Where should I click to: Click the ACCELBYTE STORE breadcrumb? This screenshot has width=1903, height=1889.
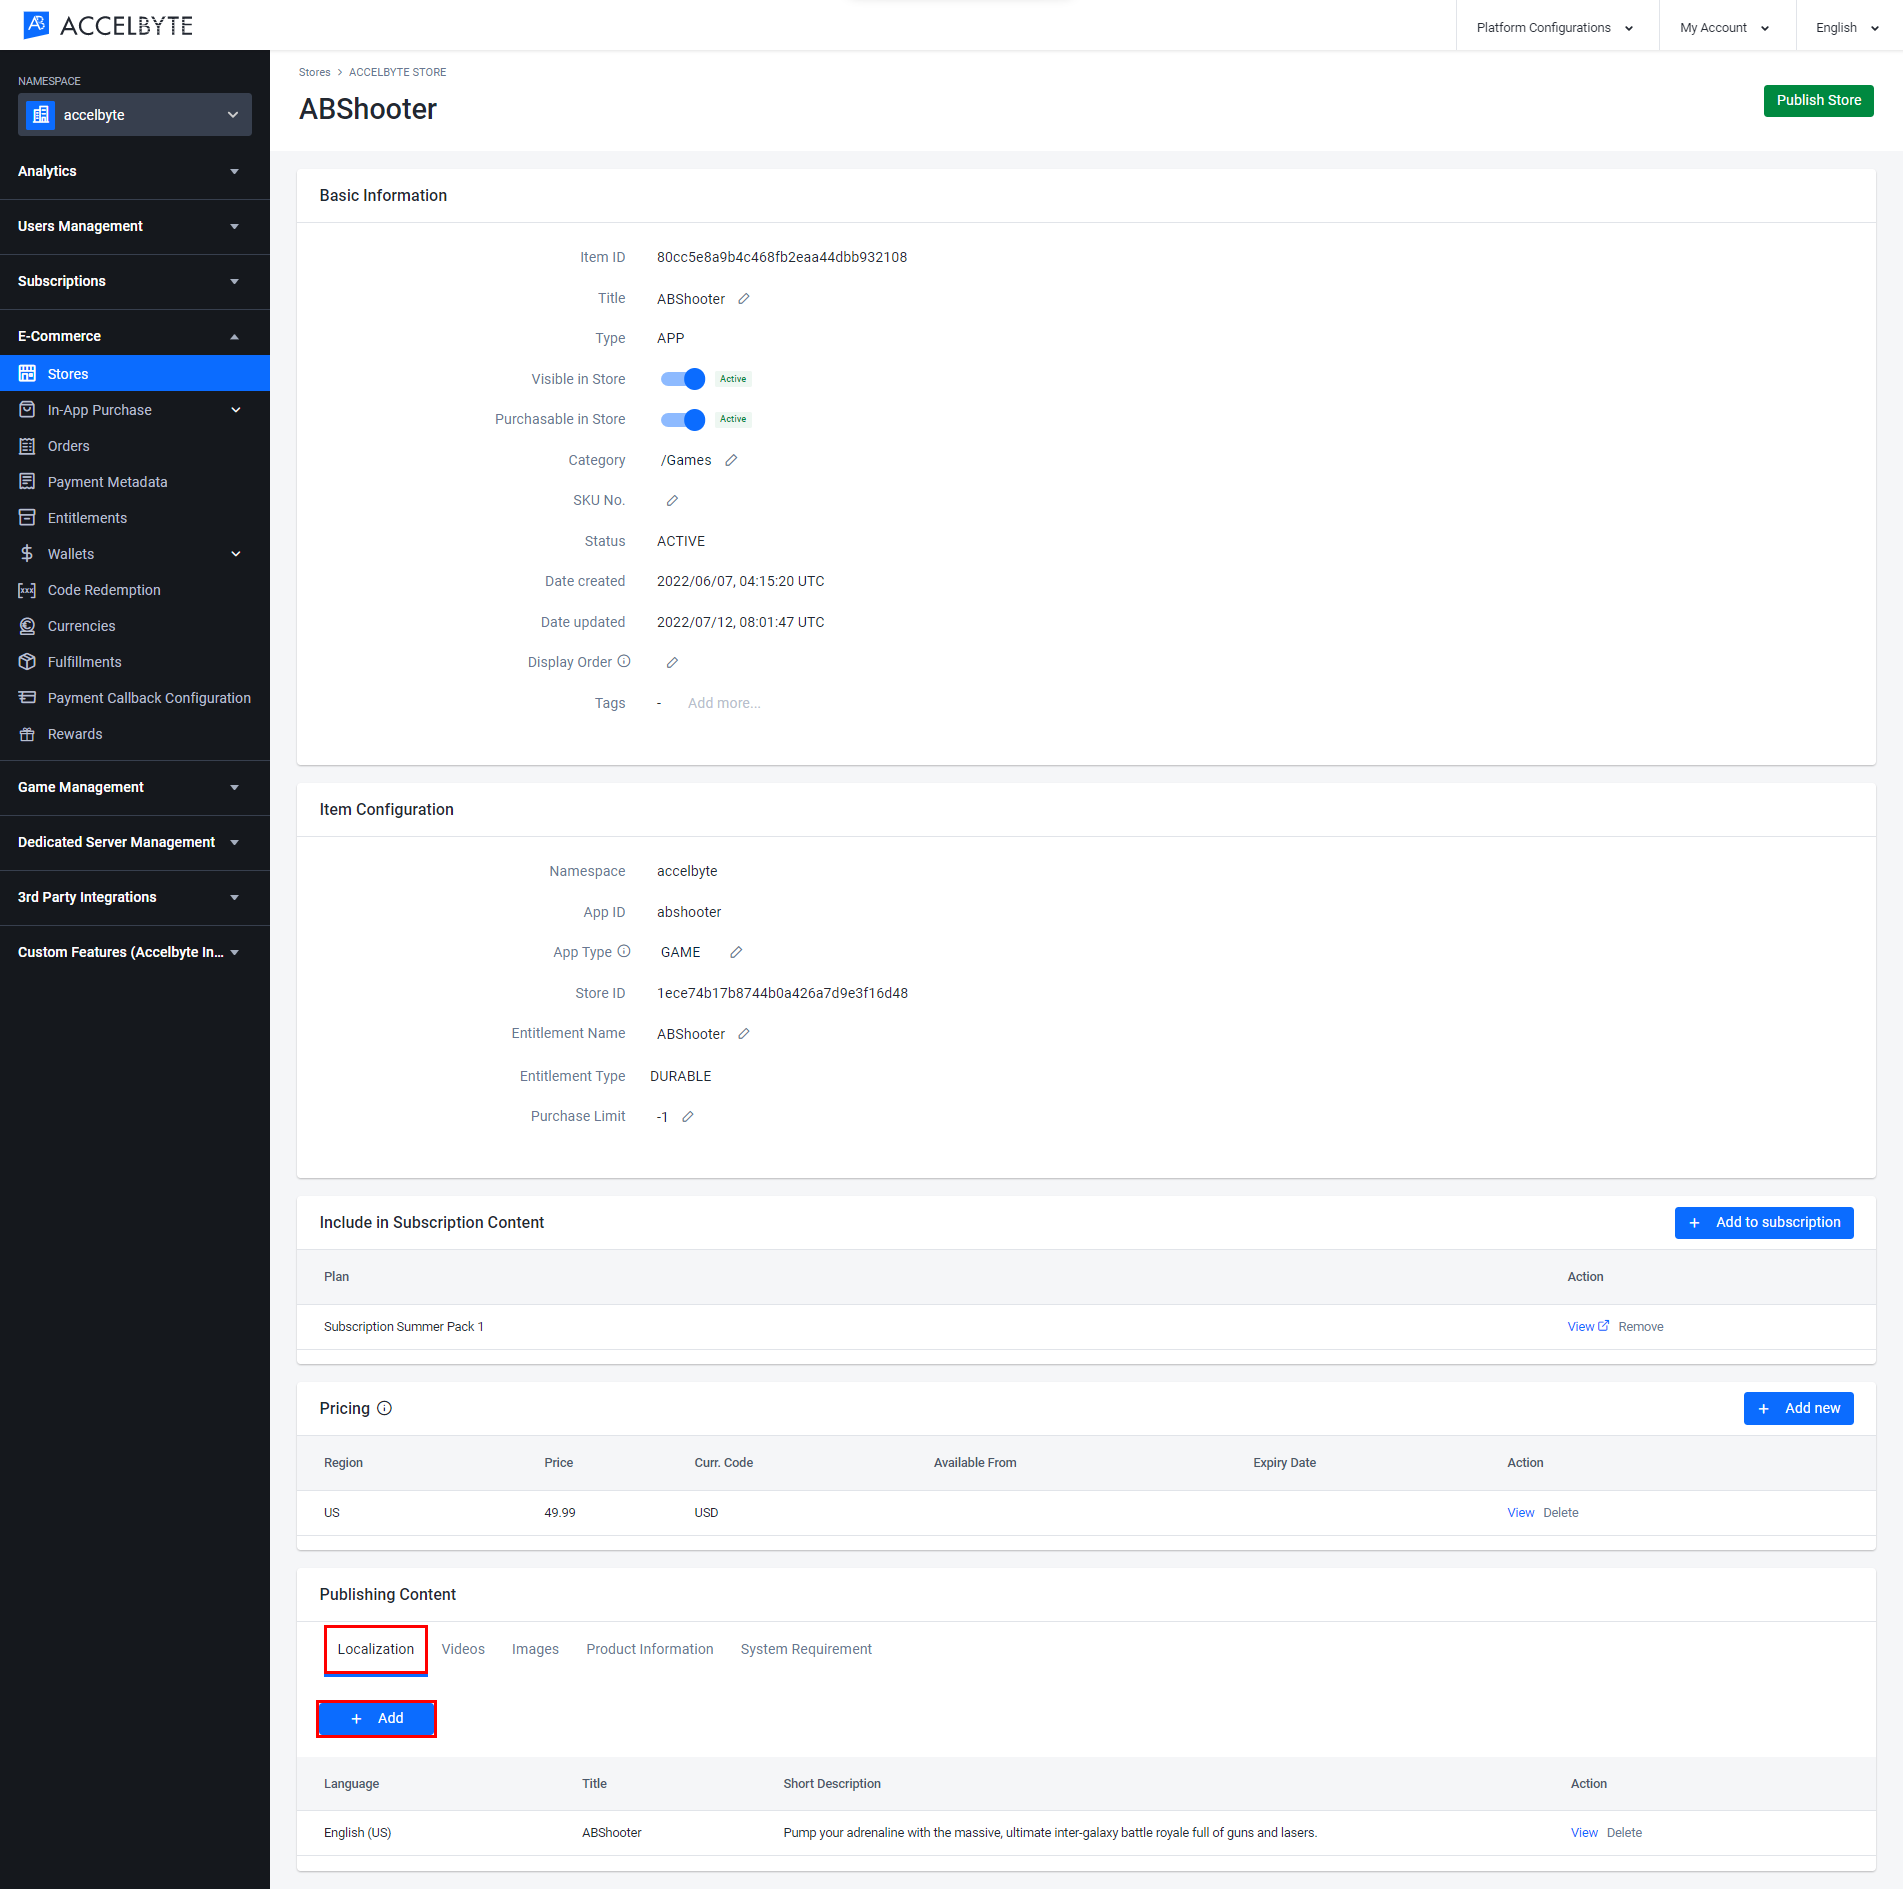pyautogui.click(x=397, y=72)
